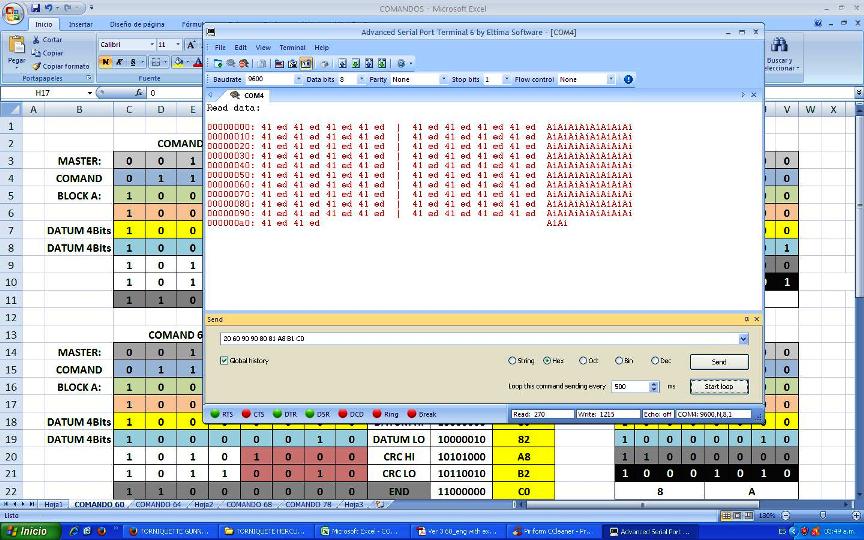Switch to COMANDO 64 sheet tab

pyautogui.click(x=158, y=504)
